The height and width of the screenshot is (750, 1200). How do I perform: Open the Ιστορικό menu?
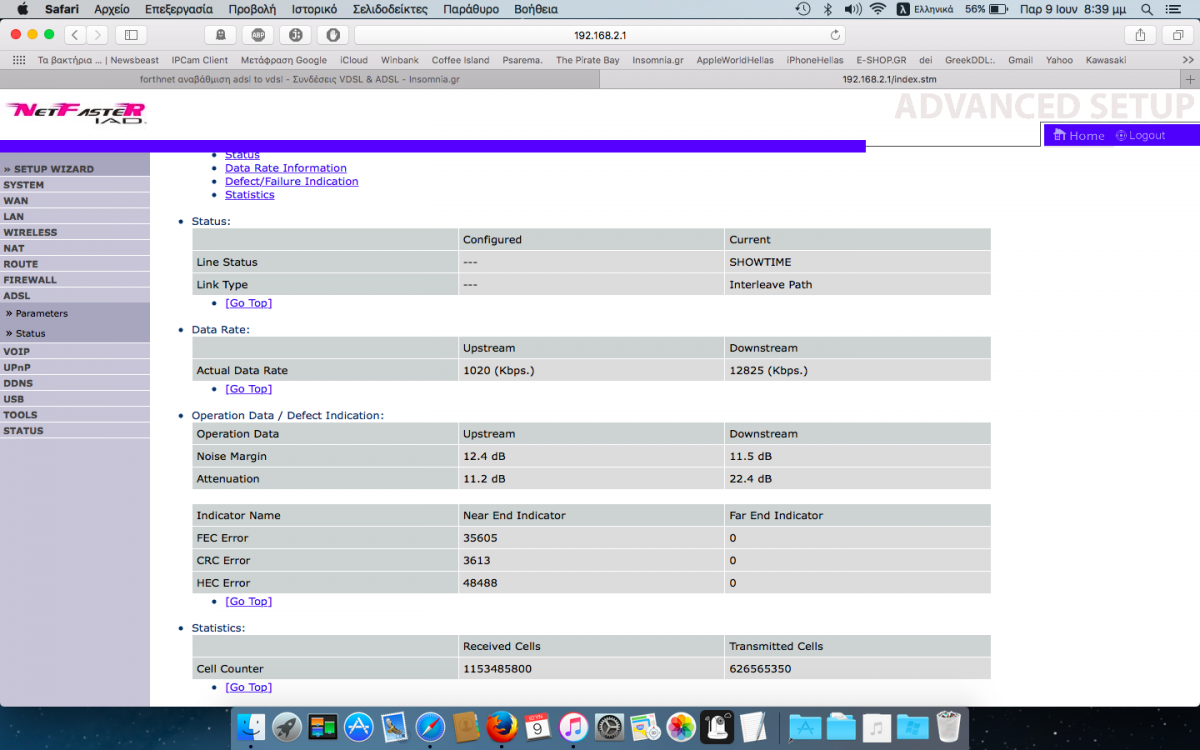(314, 9)
